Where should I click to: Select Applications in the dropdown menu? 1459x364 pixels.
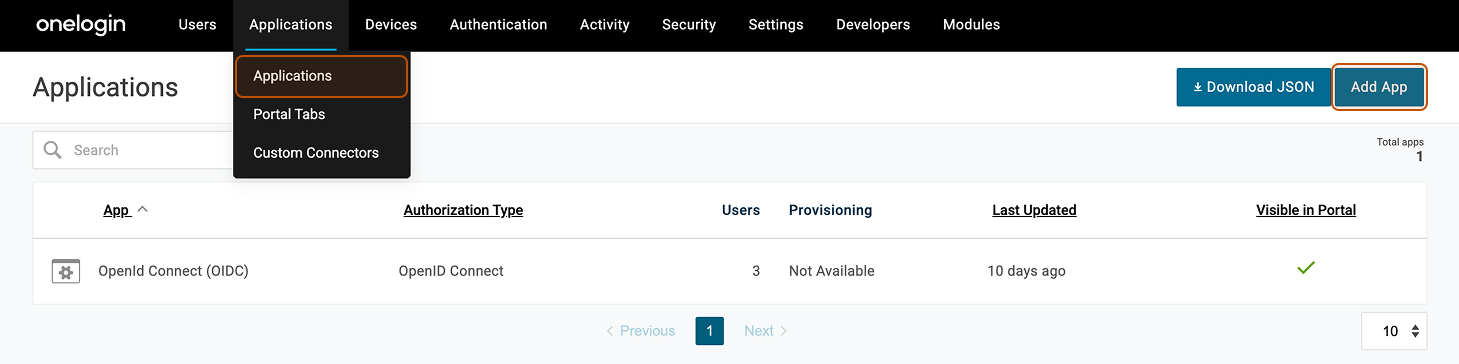[x=322, y=76]
